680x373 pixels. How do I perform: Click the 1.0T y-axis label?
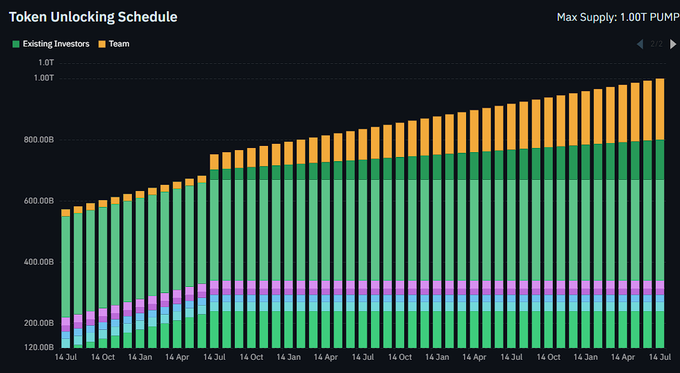coord(46,62)
